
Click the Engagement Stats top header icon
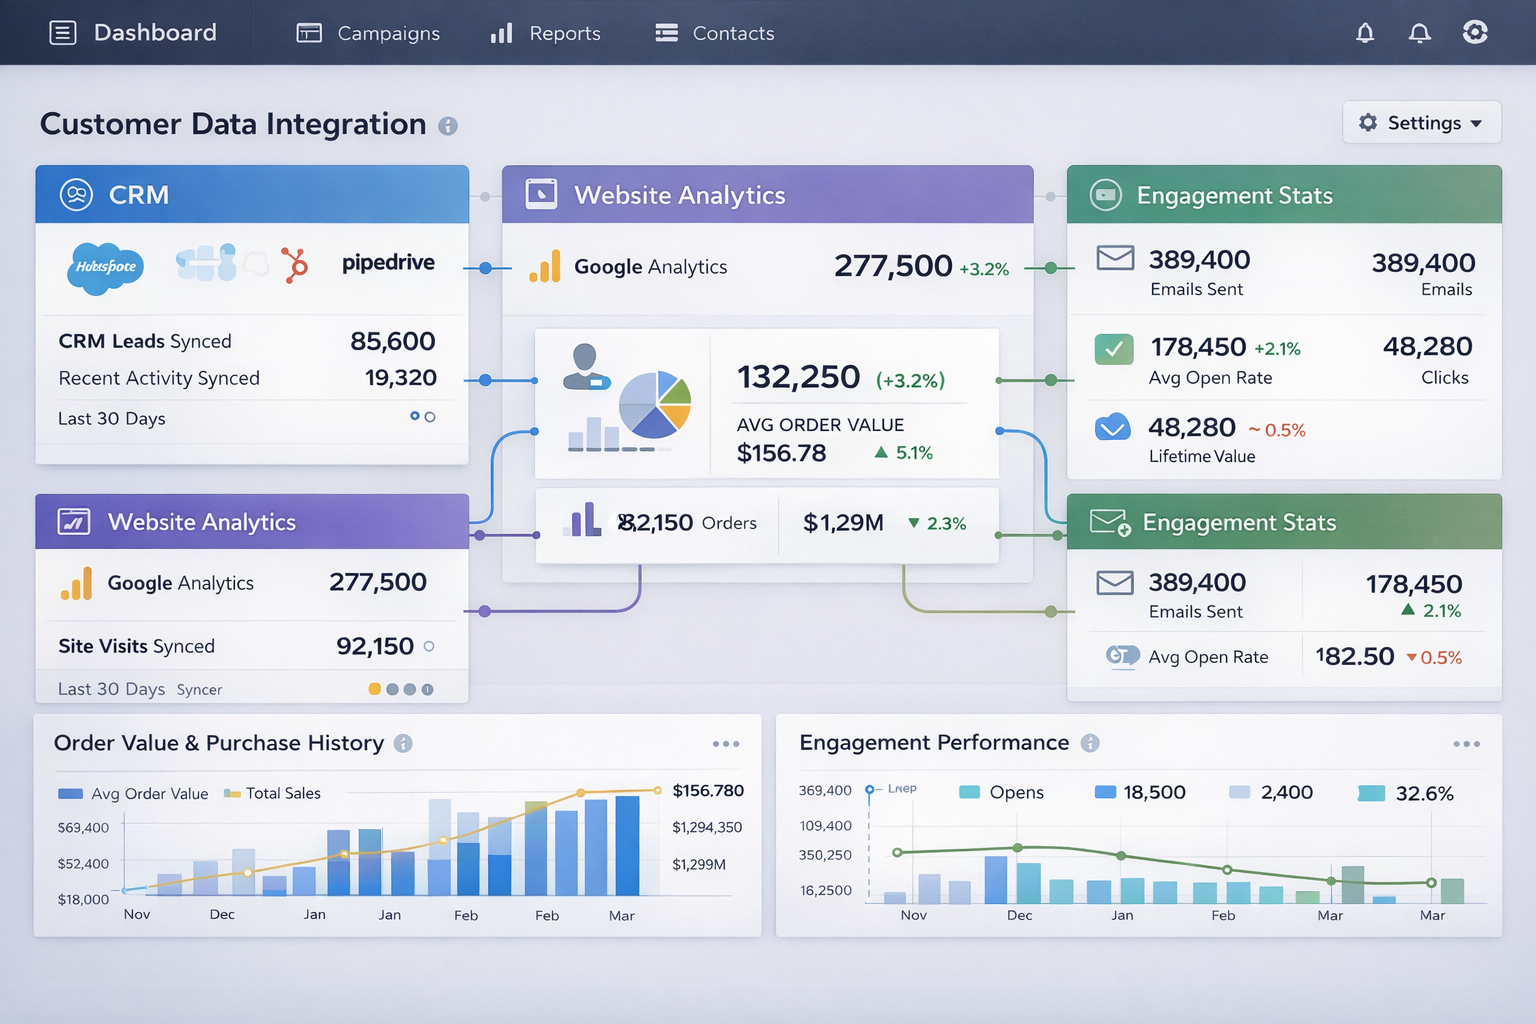1105,194
